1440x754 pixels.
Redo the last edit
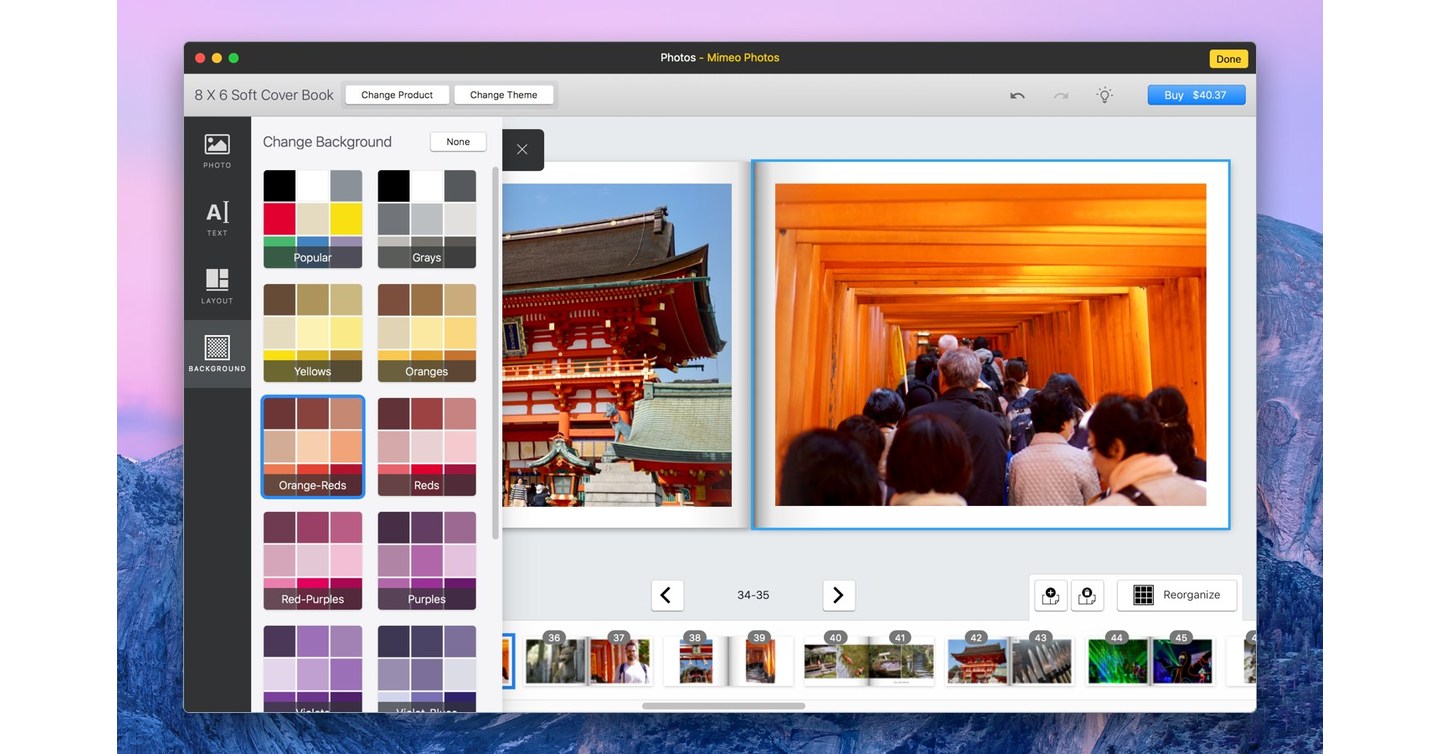(1059, 94)
